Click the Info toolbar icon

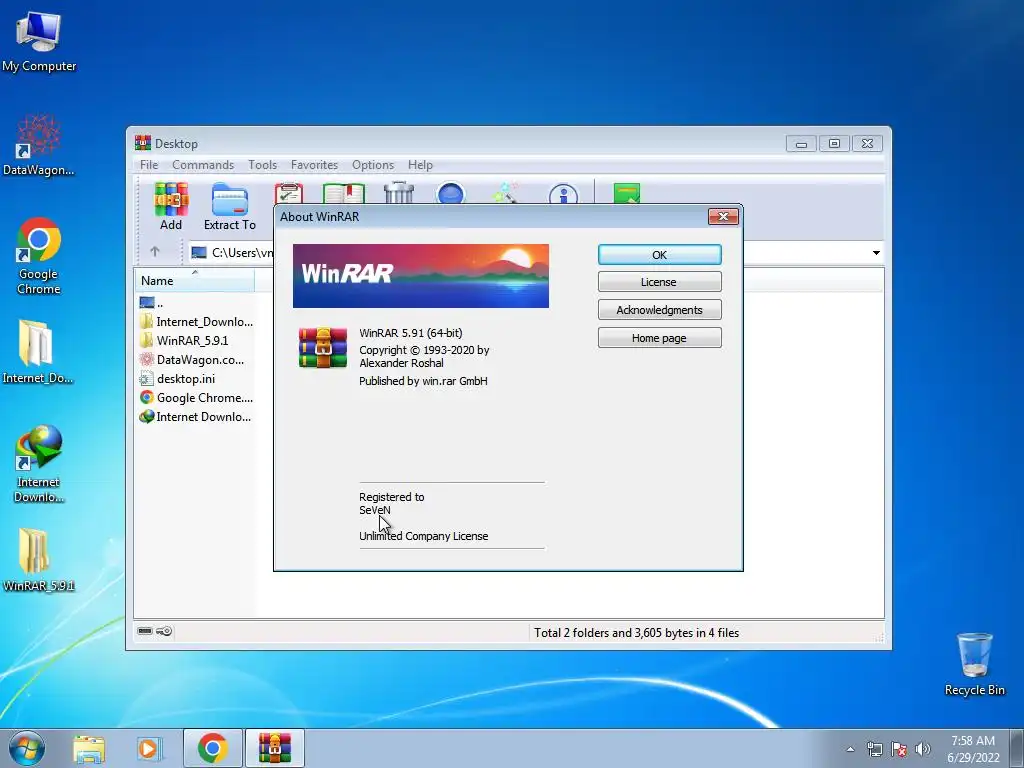564,194
